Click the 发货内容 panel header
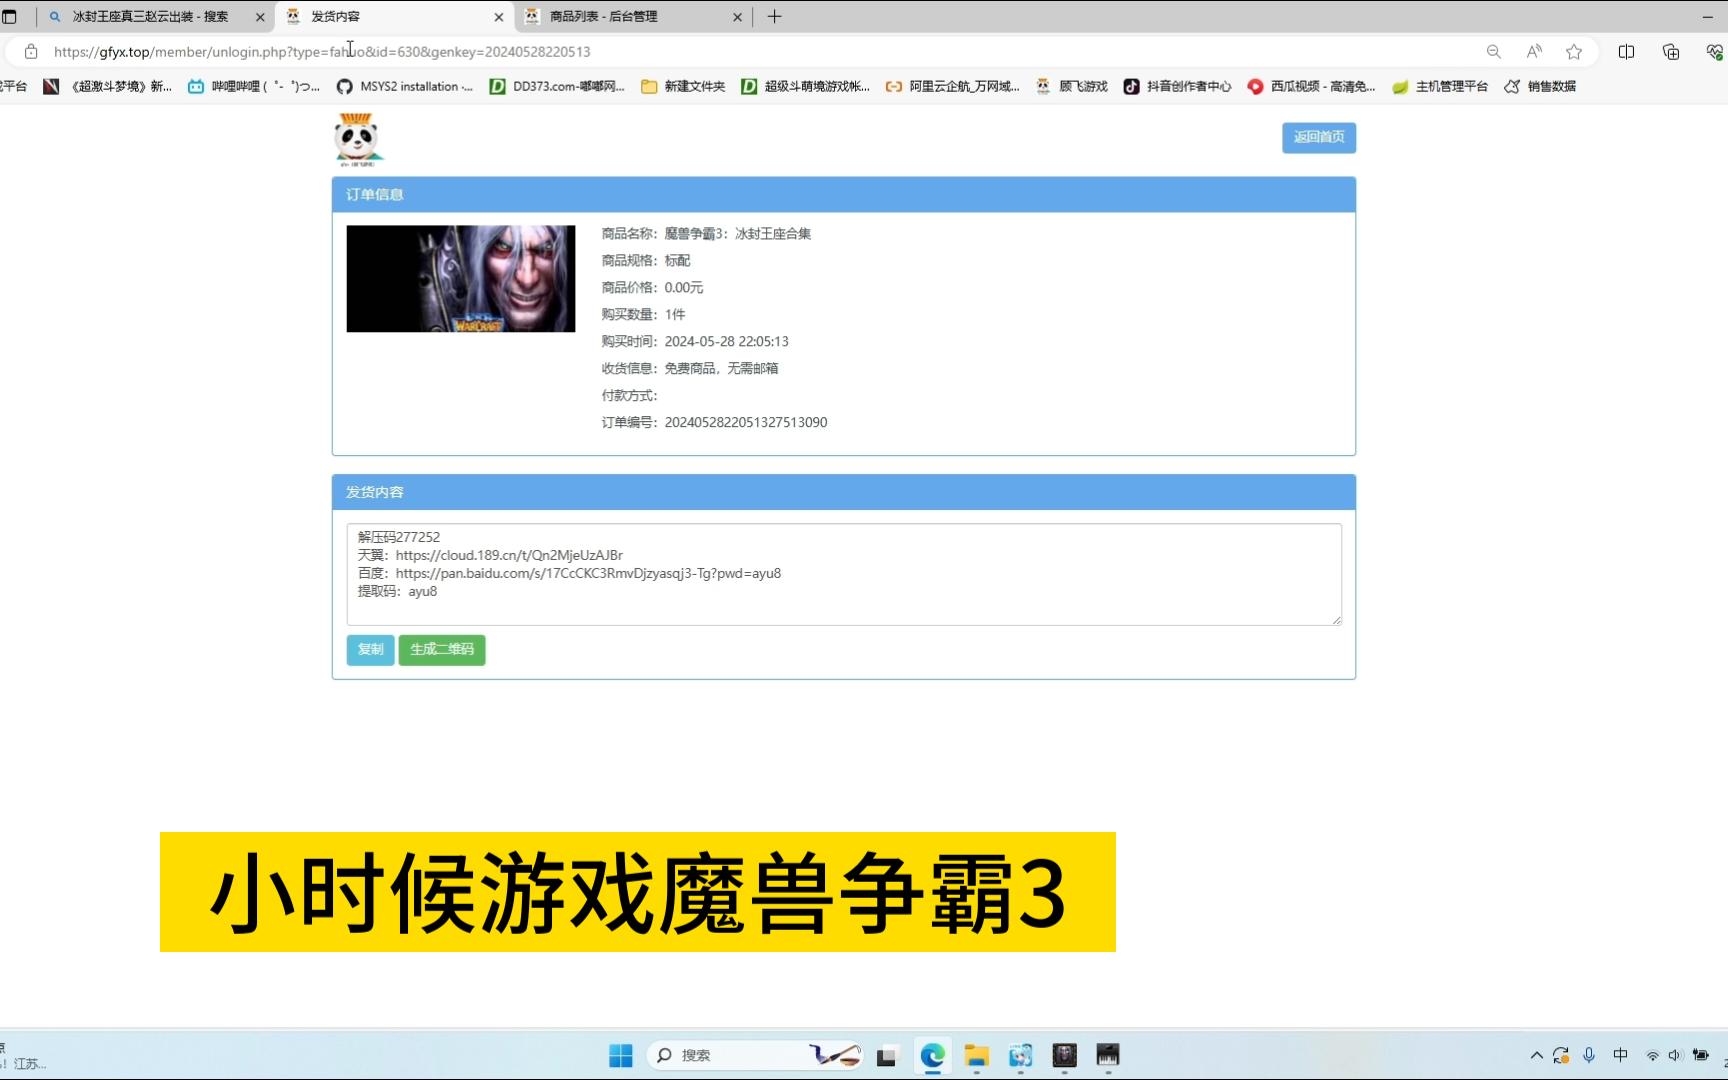Viewport: 1728px width, 1080px height. (x=844, y=493)
